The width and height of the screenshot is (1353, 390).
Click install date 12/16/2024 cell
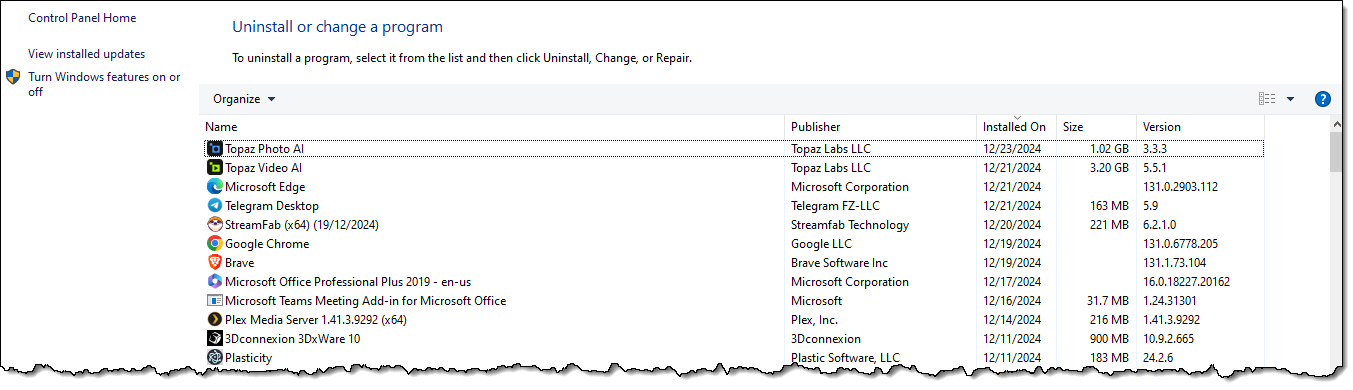1012,301
